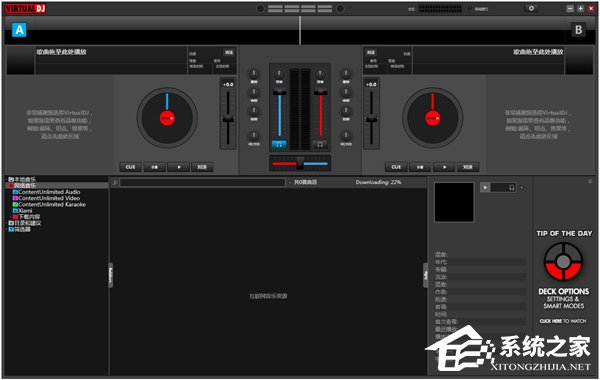
Task: Click the right round button of top layout selector
Action: tap(340, 8)
